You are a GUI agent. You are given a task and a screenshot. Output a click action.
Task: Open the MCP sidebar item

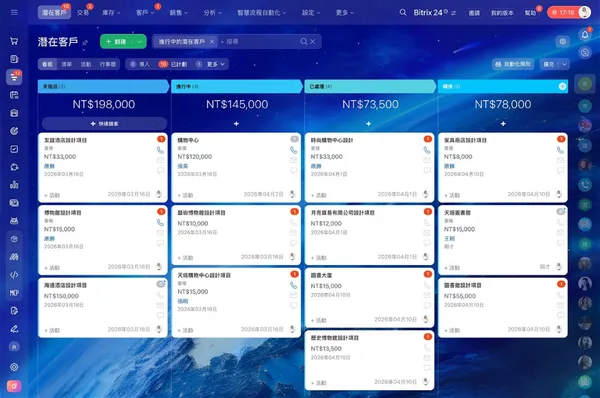coord(14,293)
